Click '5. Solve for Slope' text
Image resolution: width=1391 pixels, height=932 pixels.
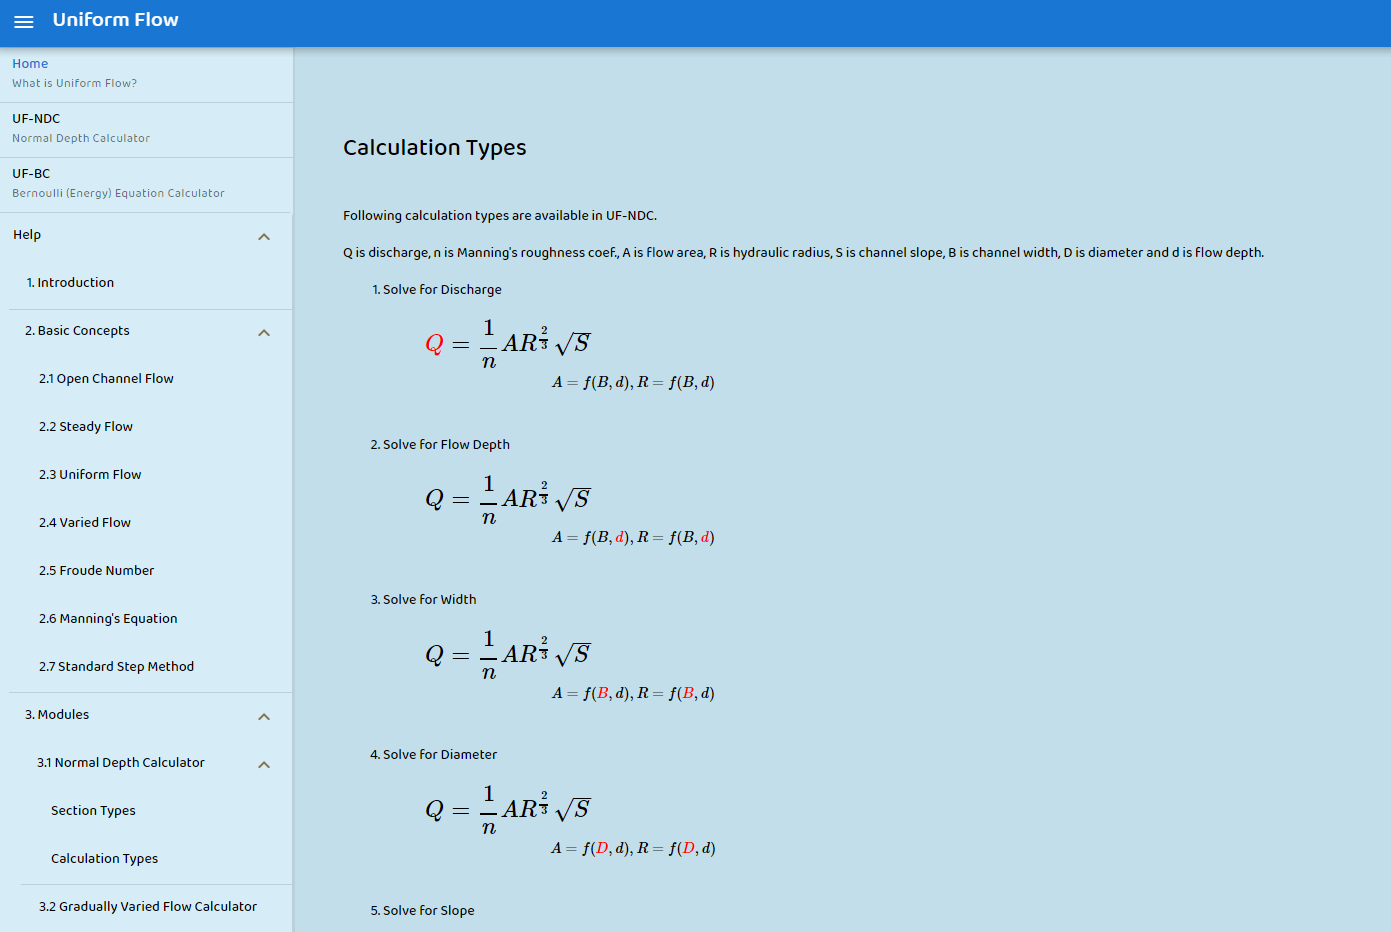pos(422,911)
